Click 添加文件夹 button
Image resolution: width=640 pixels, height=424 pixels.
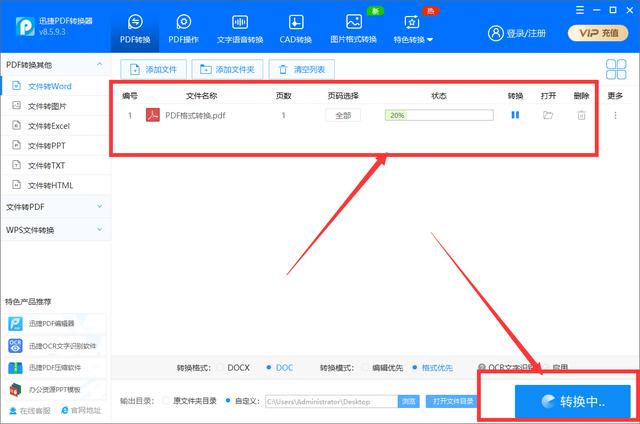point(227,69)
